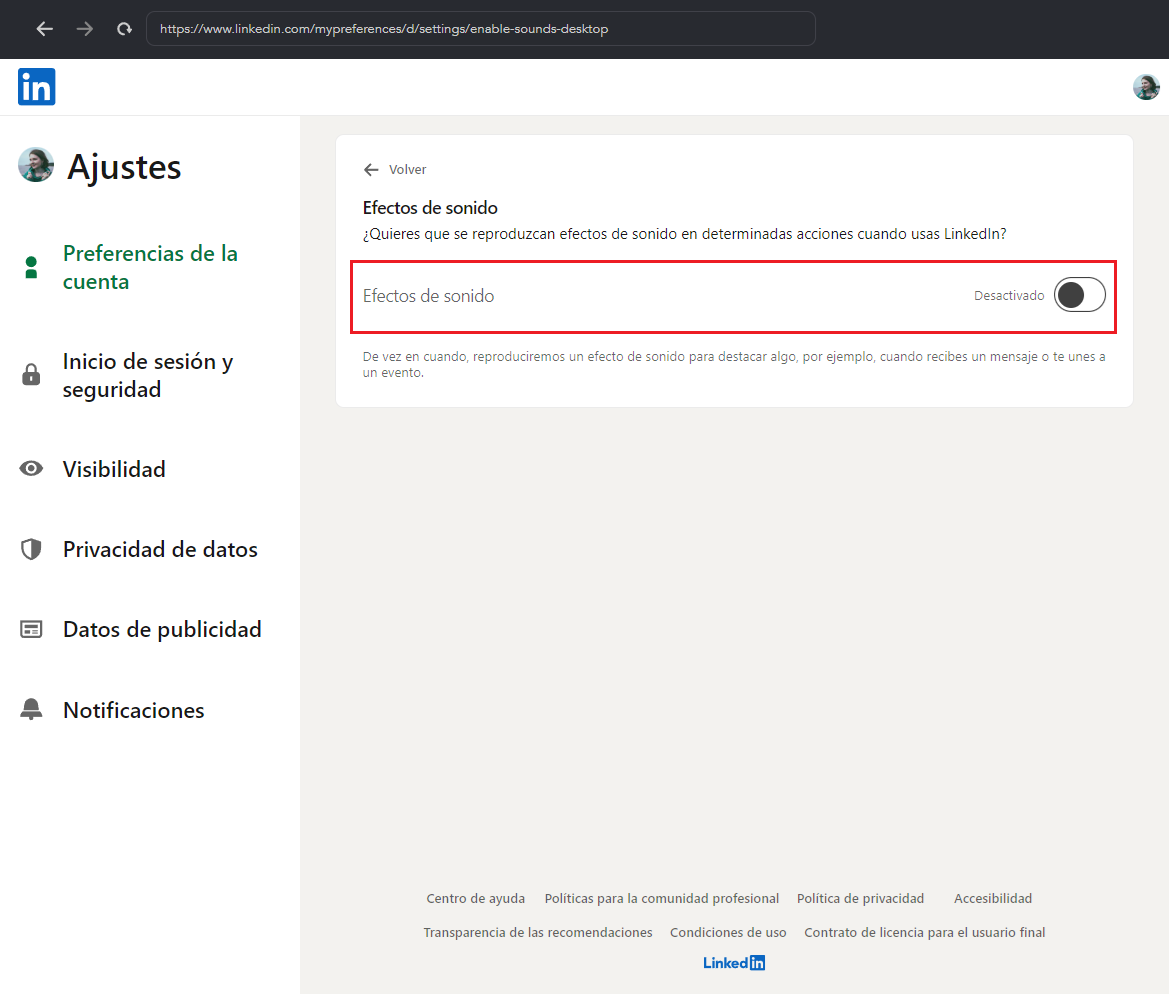Reload the page with refresh icon
Viewport: 1169px width, 994px height.
[x=124, y=29]
